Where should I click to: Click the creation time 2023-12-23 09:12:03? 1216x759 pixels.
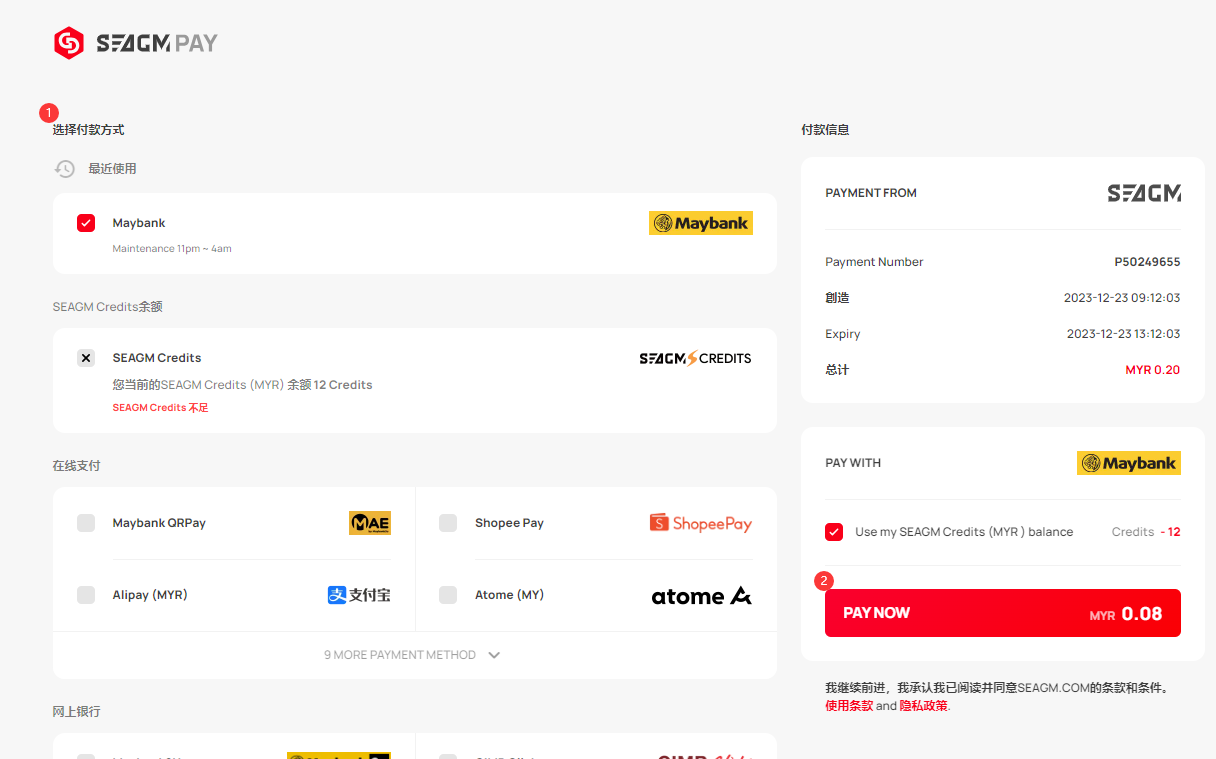click(x=1122, y=298)
